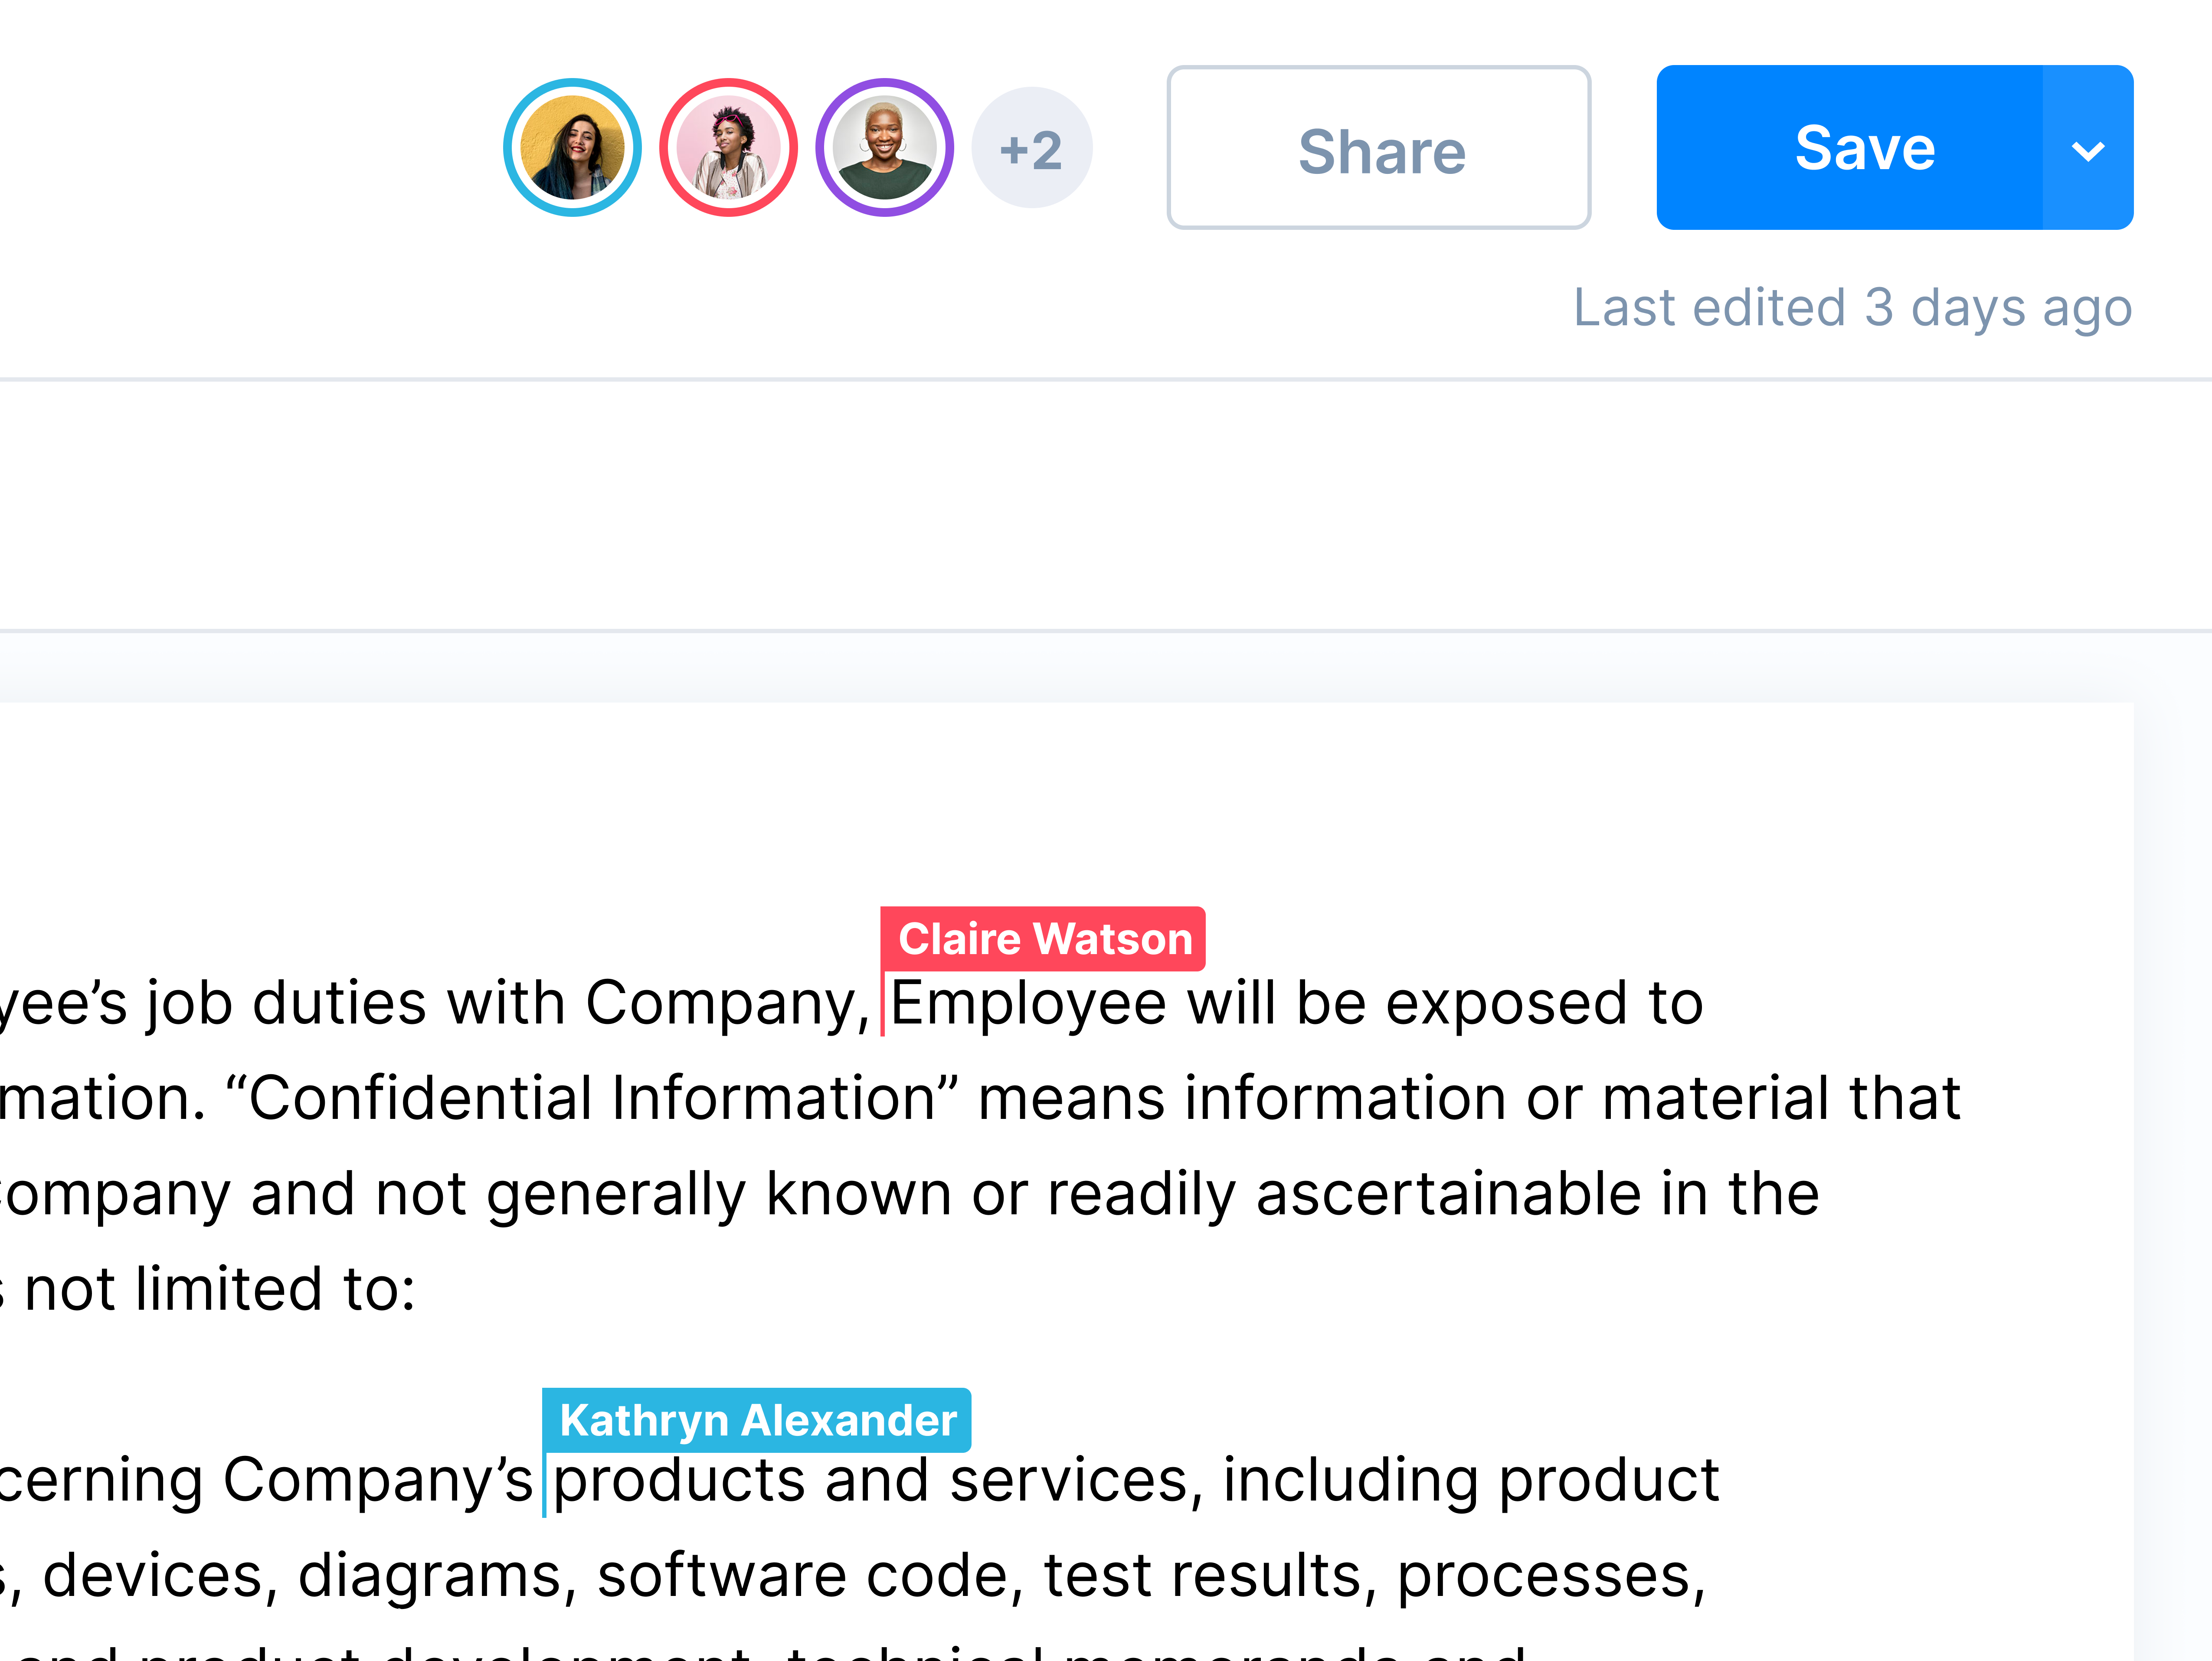Click the purple-ringed collaborator avatar
Screen dimensions: 2212x1661
884,148
